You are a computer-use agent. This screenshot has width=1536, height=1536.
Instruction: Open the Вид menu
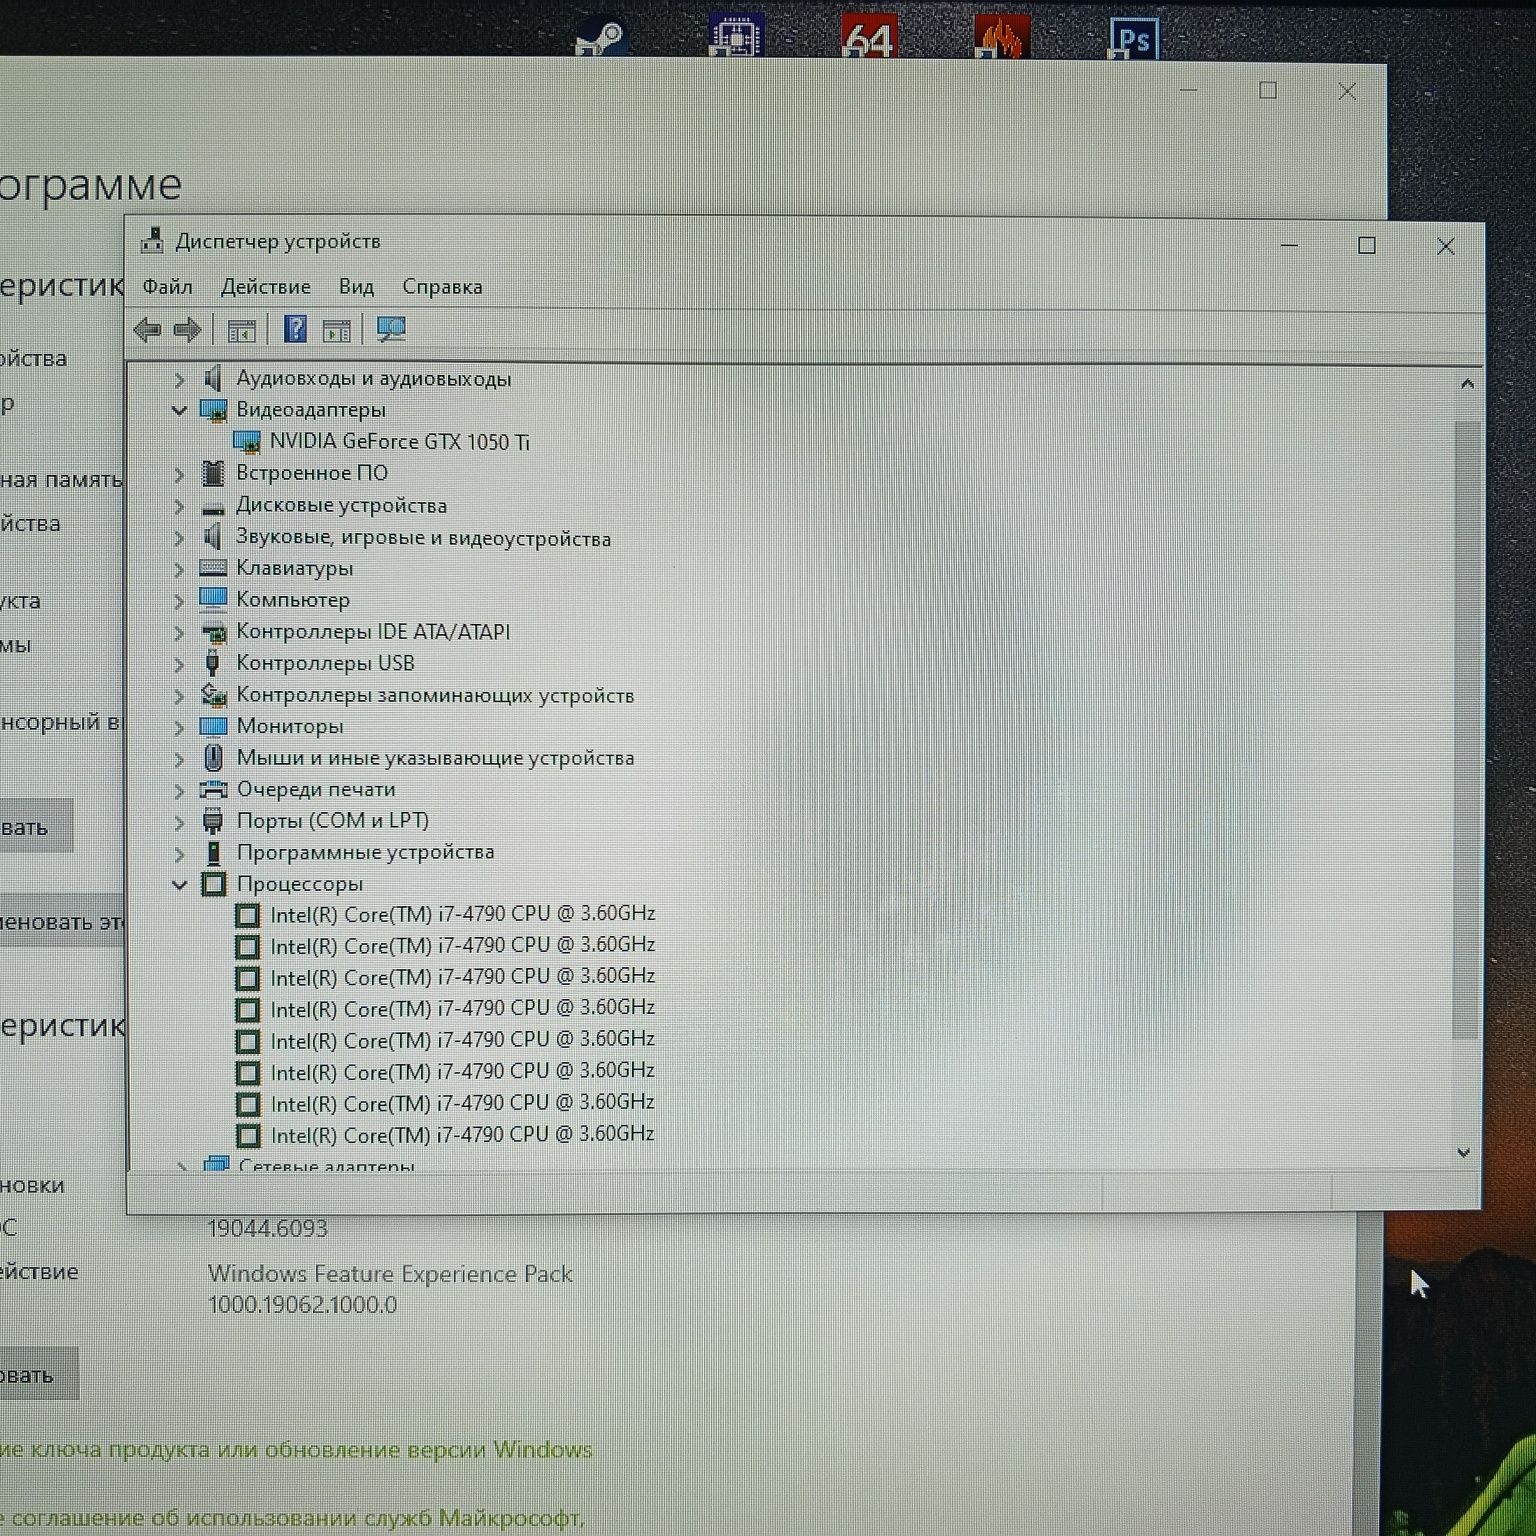(356, 287)
